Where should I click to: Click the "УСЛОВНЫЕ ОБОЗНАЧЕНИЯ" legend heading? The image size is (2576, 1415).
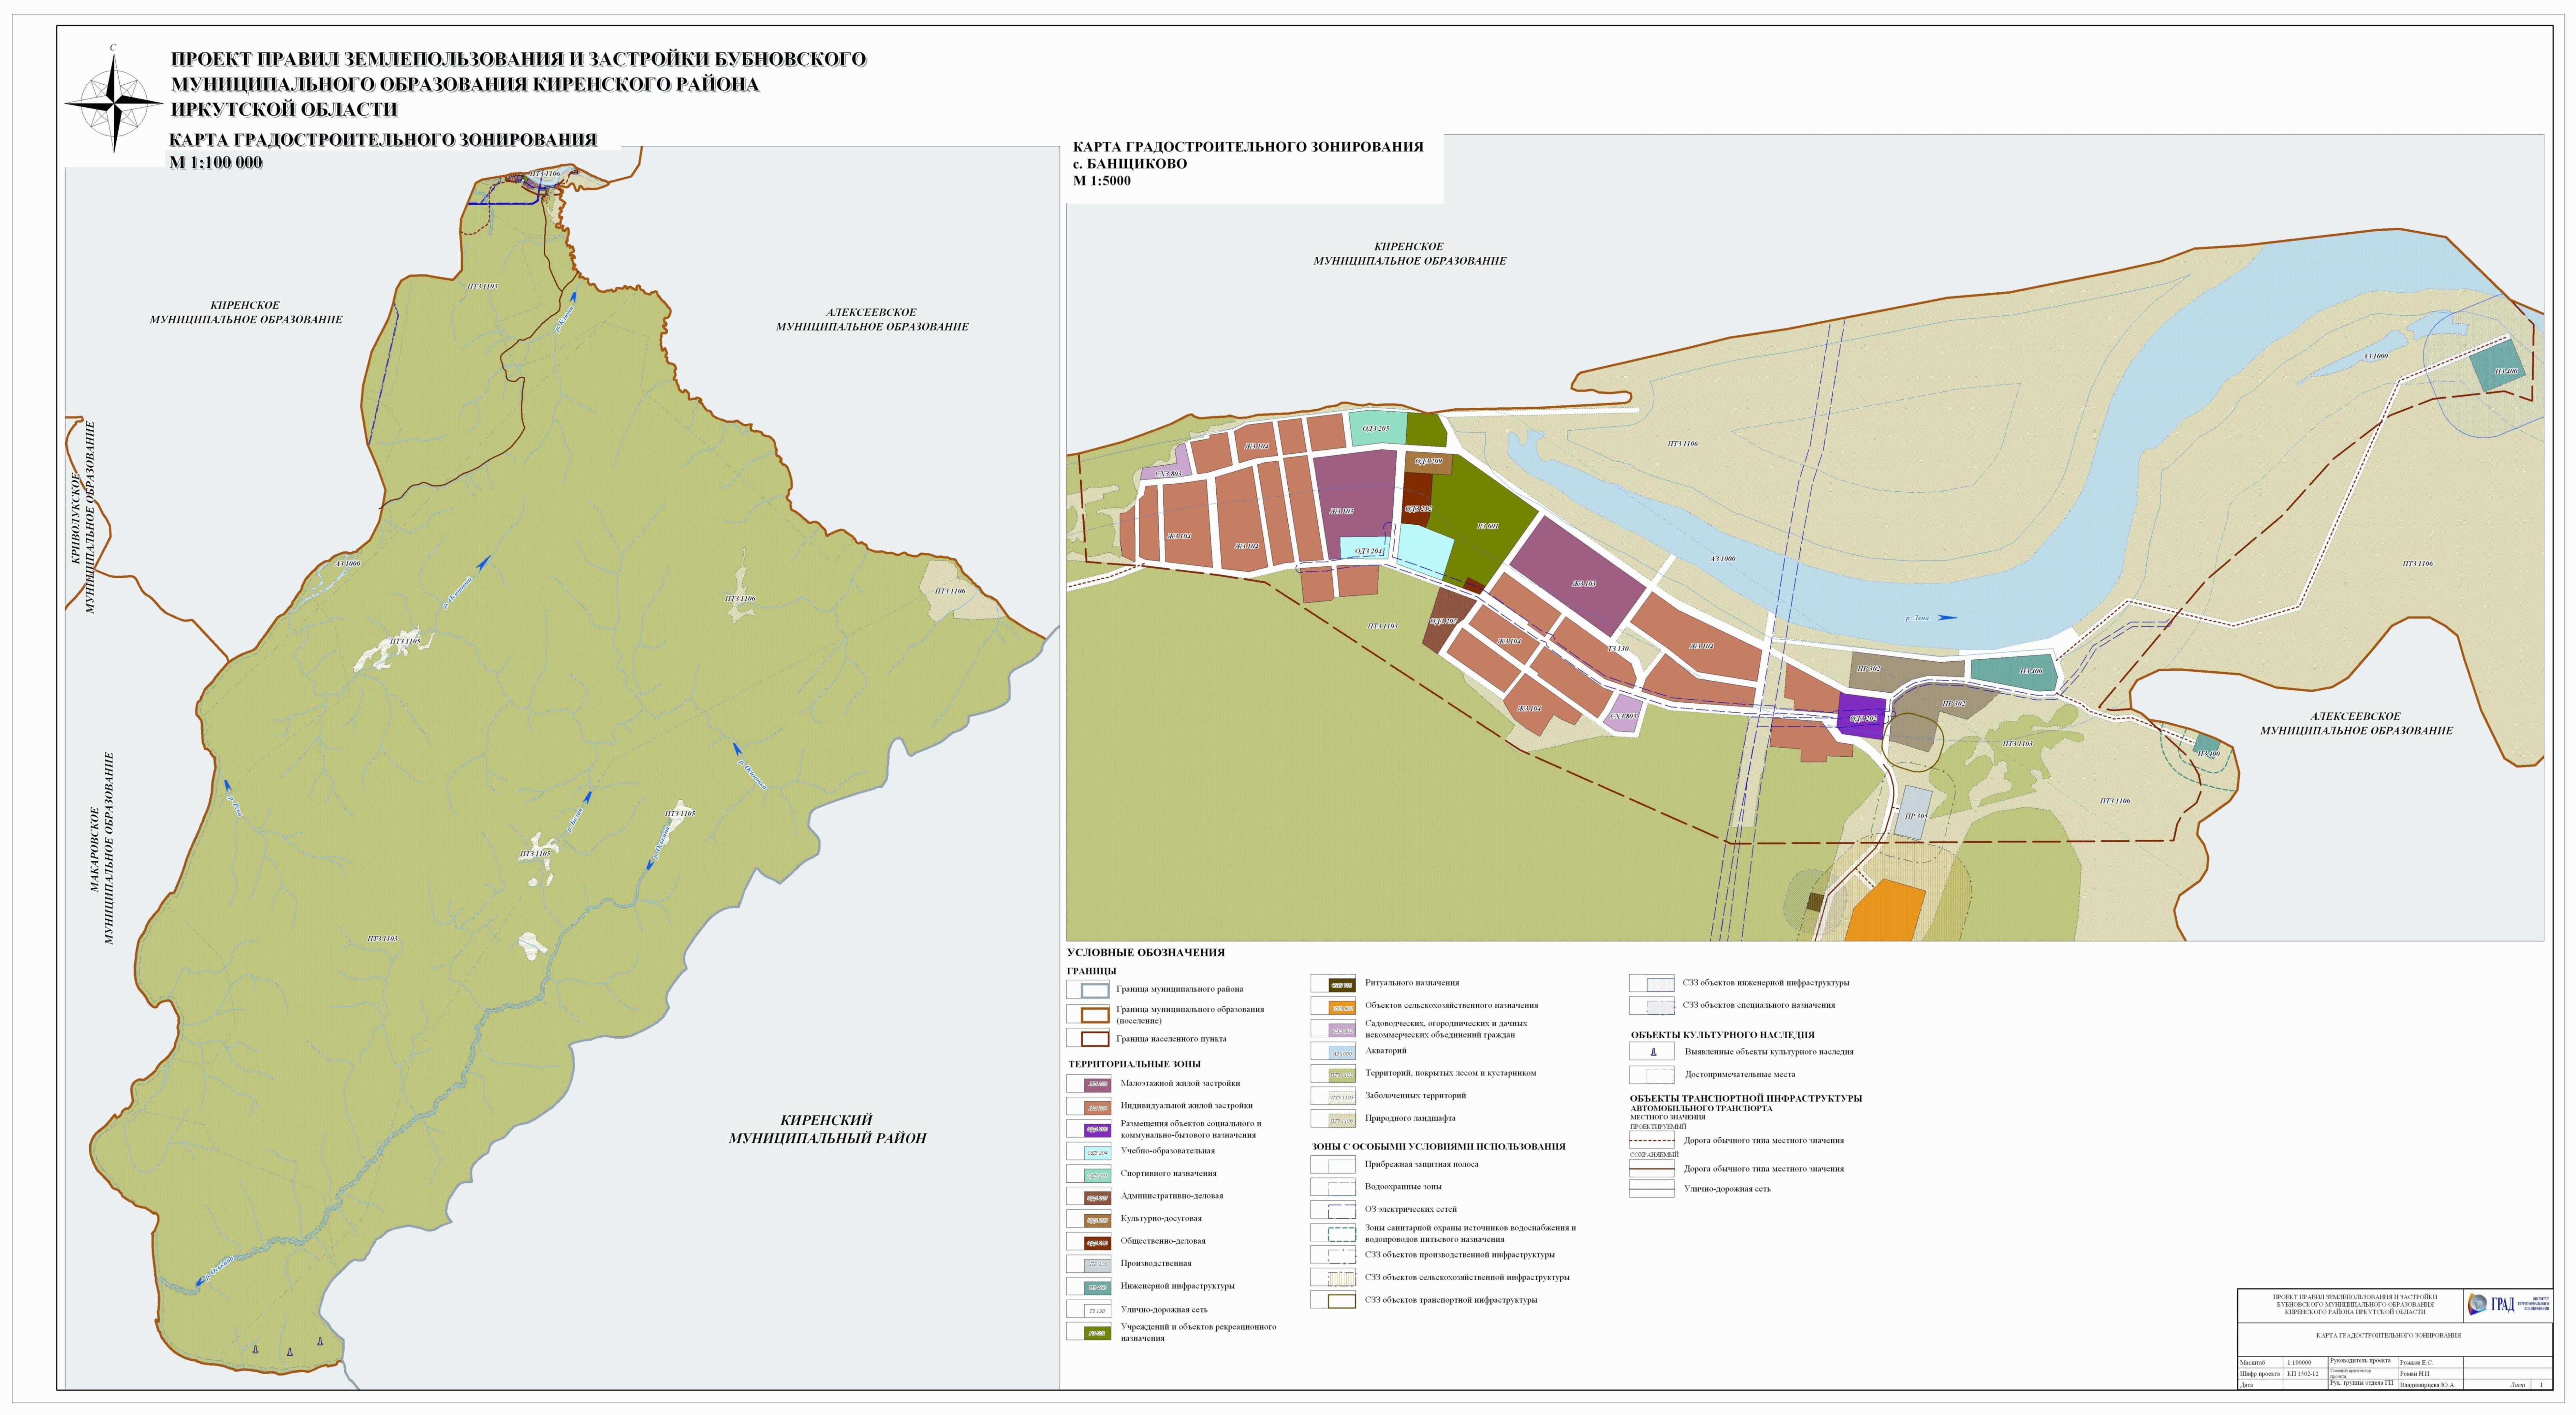(x=1146, y=953)
